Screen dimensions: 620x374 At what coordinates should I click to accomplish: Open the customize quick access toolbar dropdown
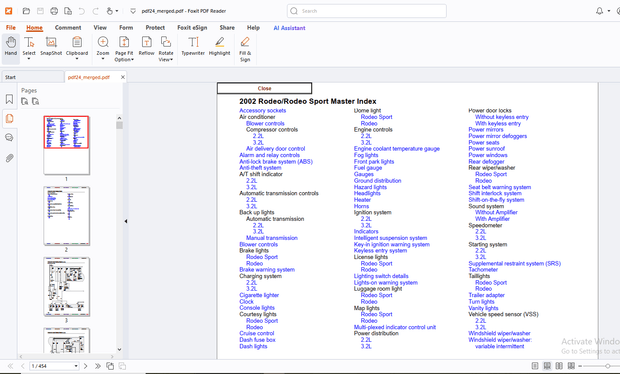[133, 11]
